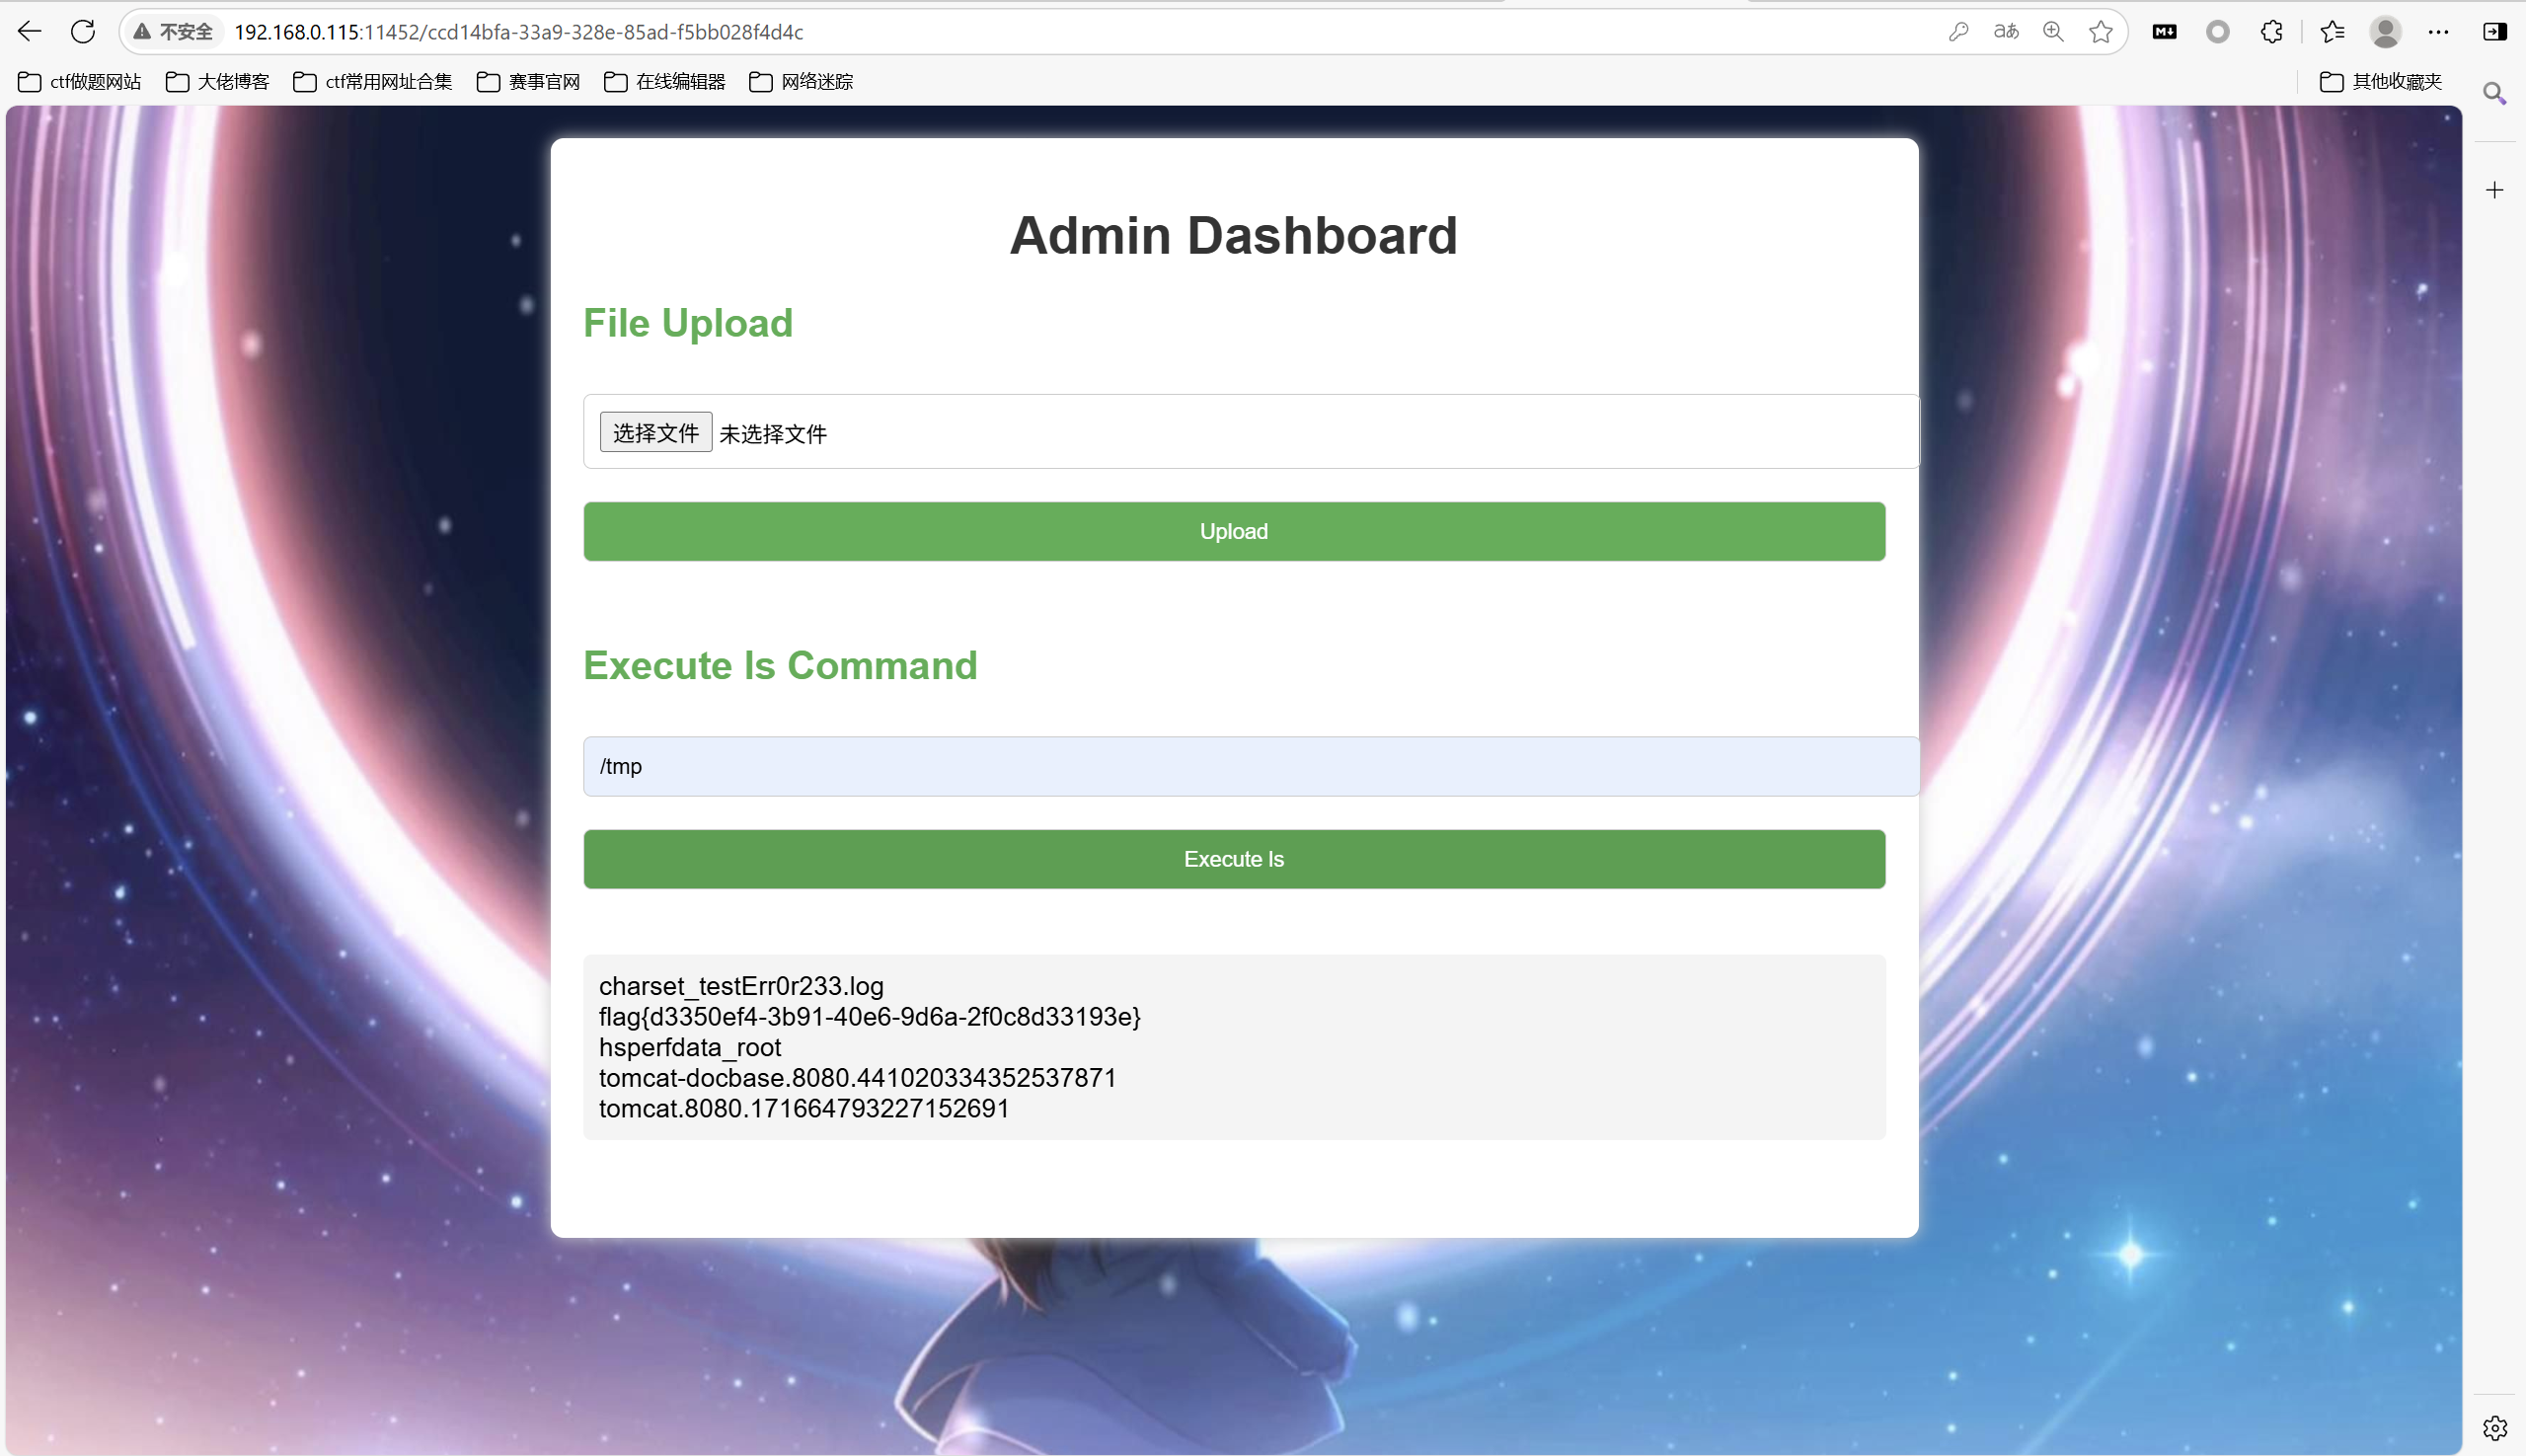This screenshot has height=1456, width=2526.
Task: Click the zoom magnifier icon in address bar
Action: tap(2053, 32)
